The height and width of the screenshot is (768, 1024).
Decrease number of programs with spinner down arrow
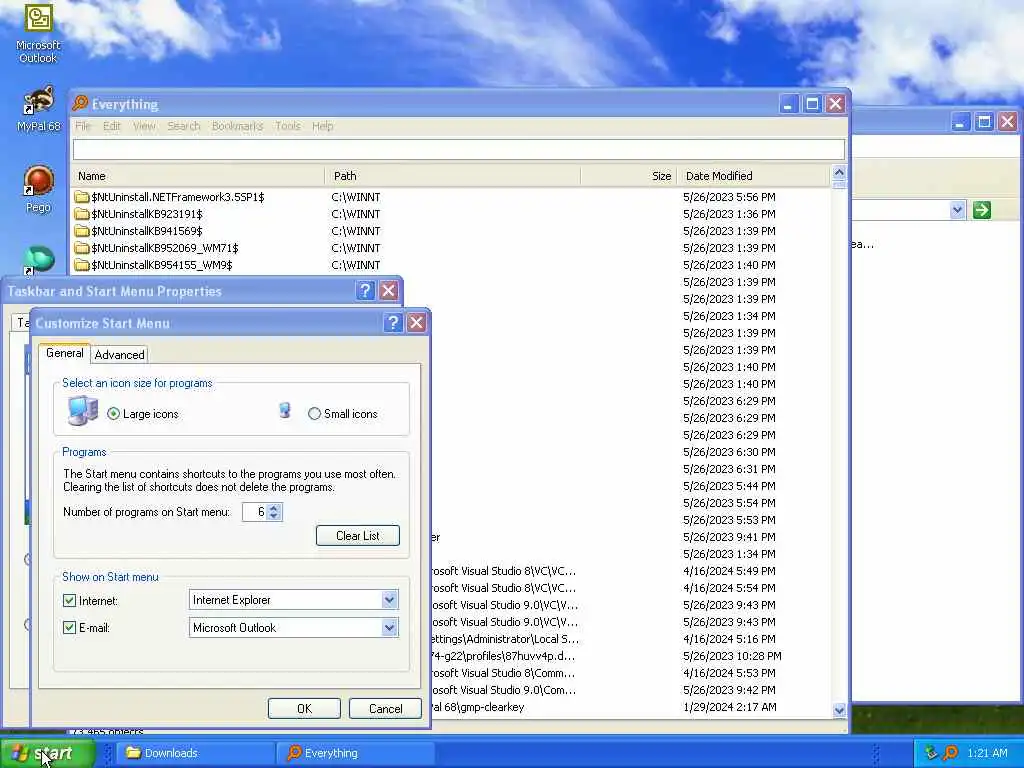click(274, 516)
